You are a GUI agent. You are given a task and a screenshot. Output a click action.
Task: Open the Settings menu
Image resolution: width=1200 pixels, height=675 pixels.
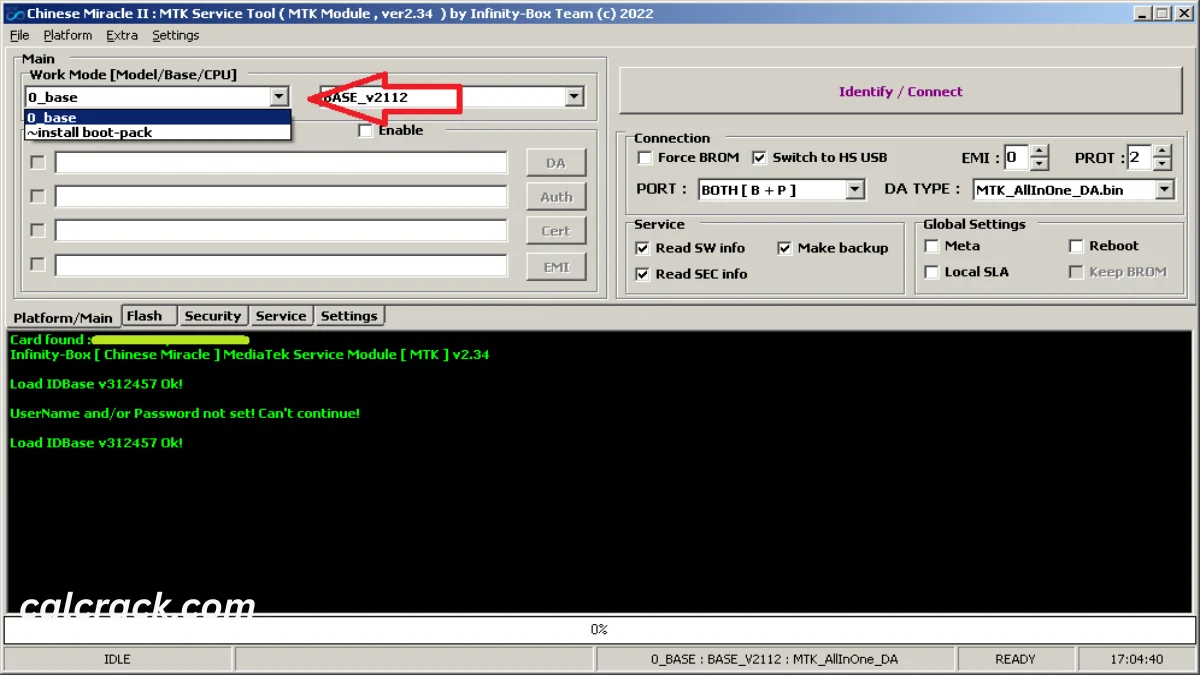[175, 35]
